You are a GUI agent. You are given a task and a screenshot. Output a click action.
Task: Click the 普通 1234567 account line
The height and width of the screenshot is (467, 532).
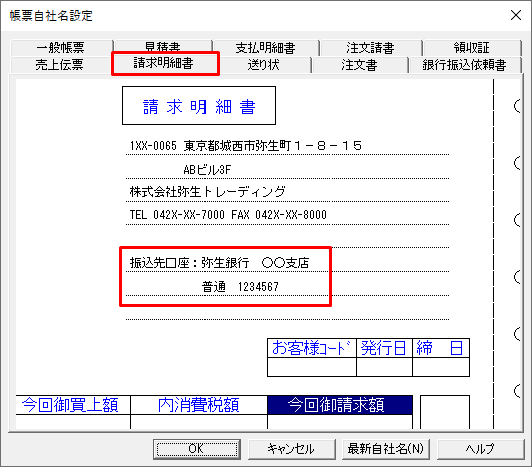click(287, 287)
